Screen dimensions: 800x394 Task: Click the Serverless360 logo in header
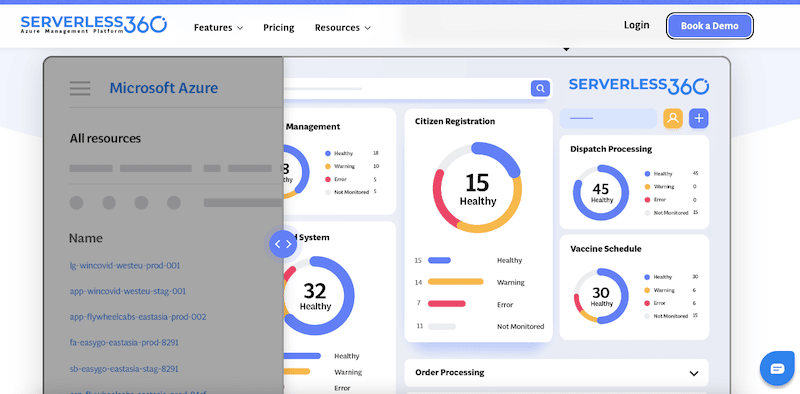(93, 24)
